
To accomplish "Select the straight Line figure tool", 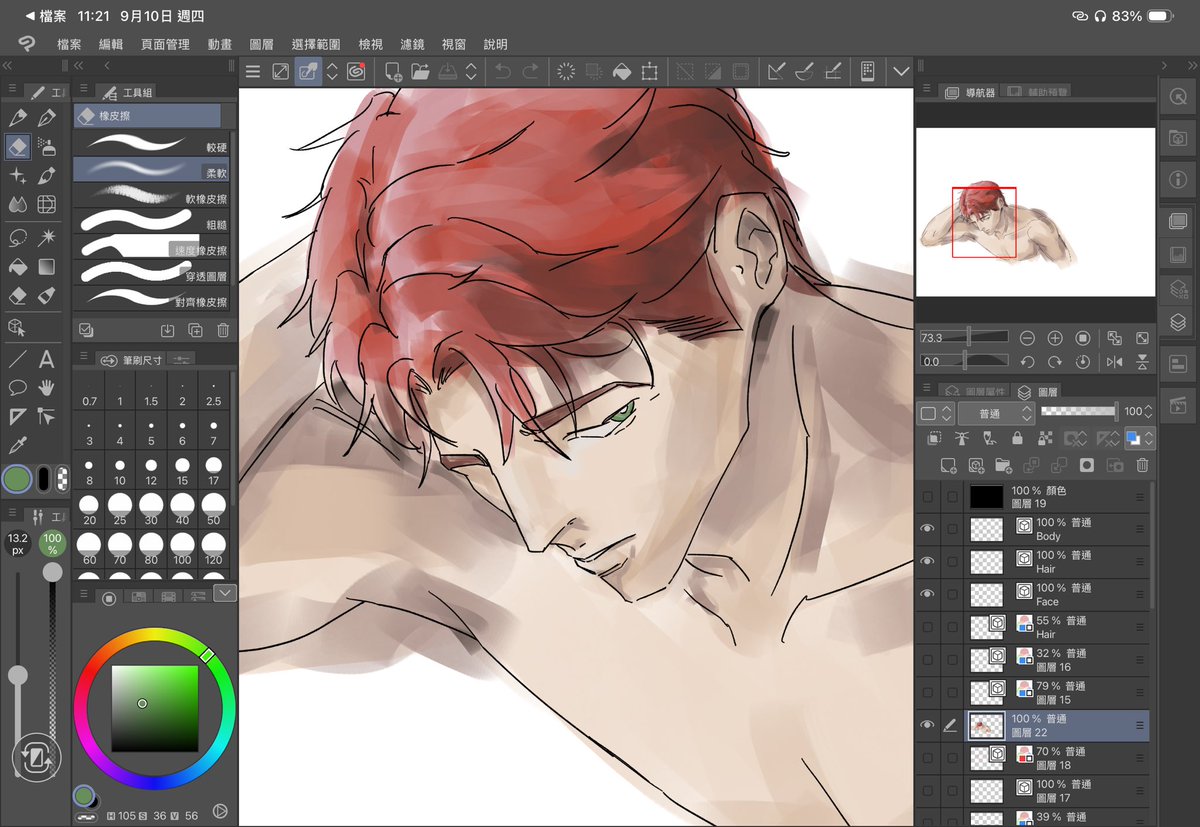I will 17,359.
